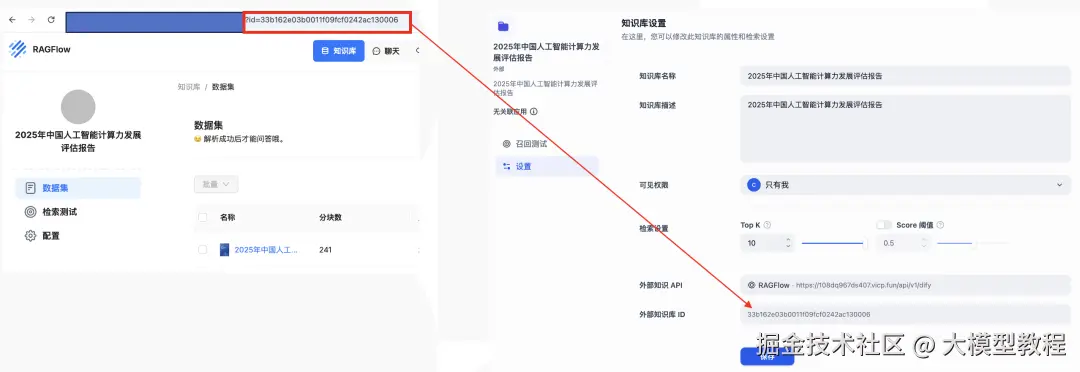Click the 241 chunk count cell
1080x372 pixels.
[326, 249]
